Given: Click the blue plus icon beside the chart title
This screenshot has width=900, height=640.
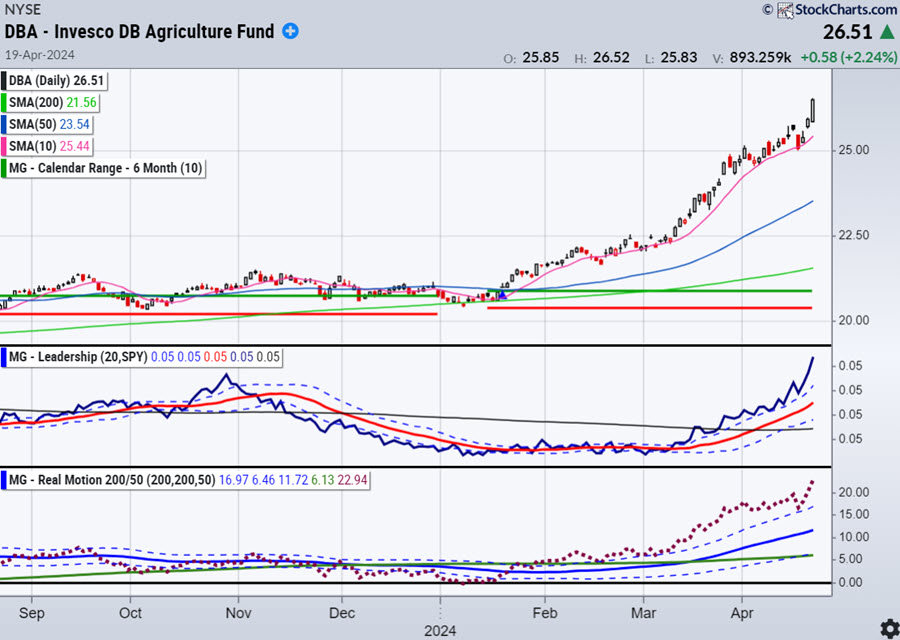Looking at the screenshot, I should coord(290,31).
